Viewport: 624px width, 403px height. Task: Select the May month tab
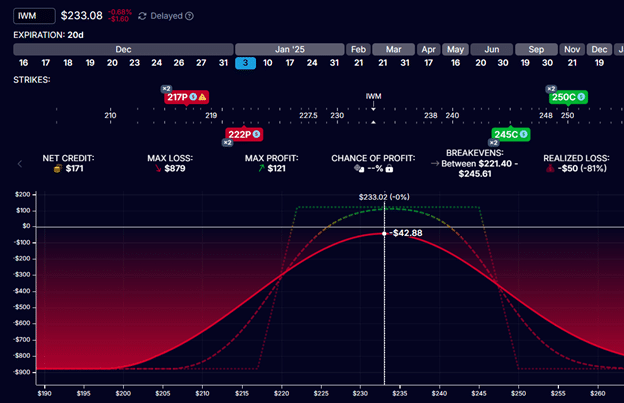pos(455,49)
